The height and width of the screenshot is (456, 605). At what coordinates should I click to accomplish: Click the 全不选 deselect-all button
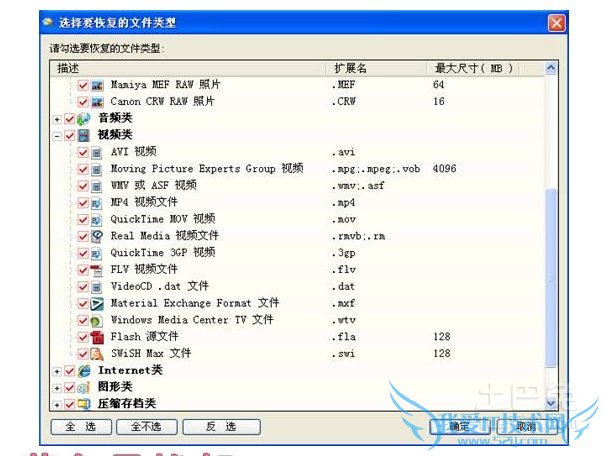147,427
